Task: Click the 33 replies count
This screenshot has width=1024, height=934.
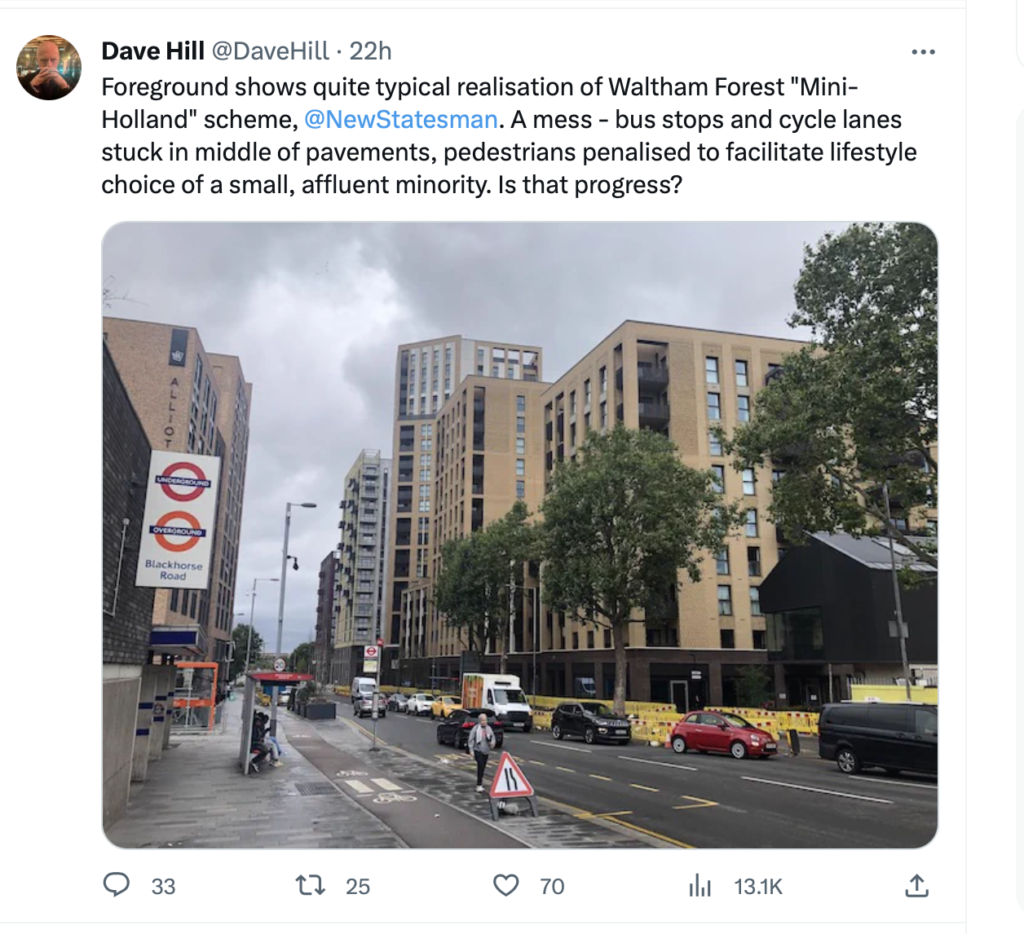Action: click(163, 886)
